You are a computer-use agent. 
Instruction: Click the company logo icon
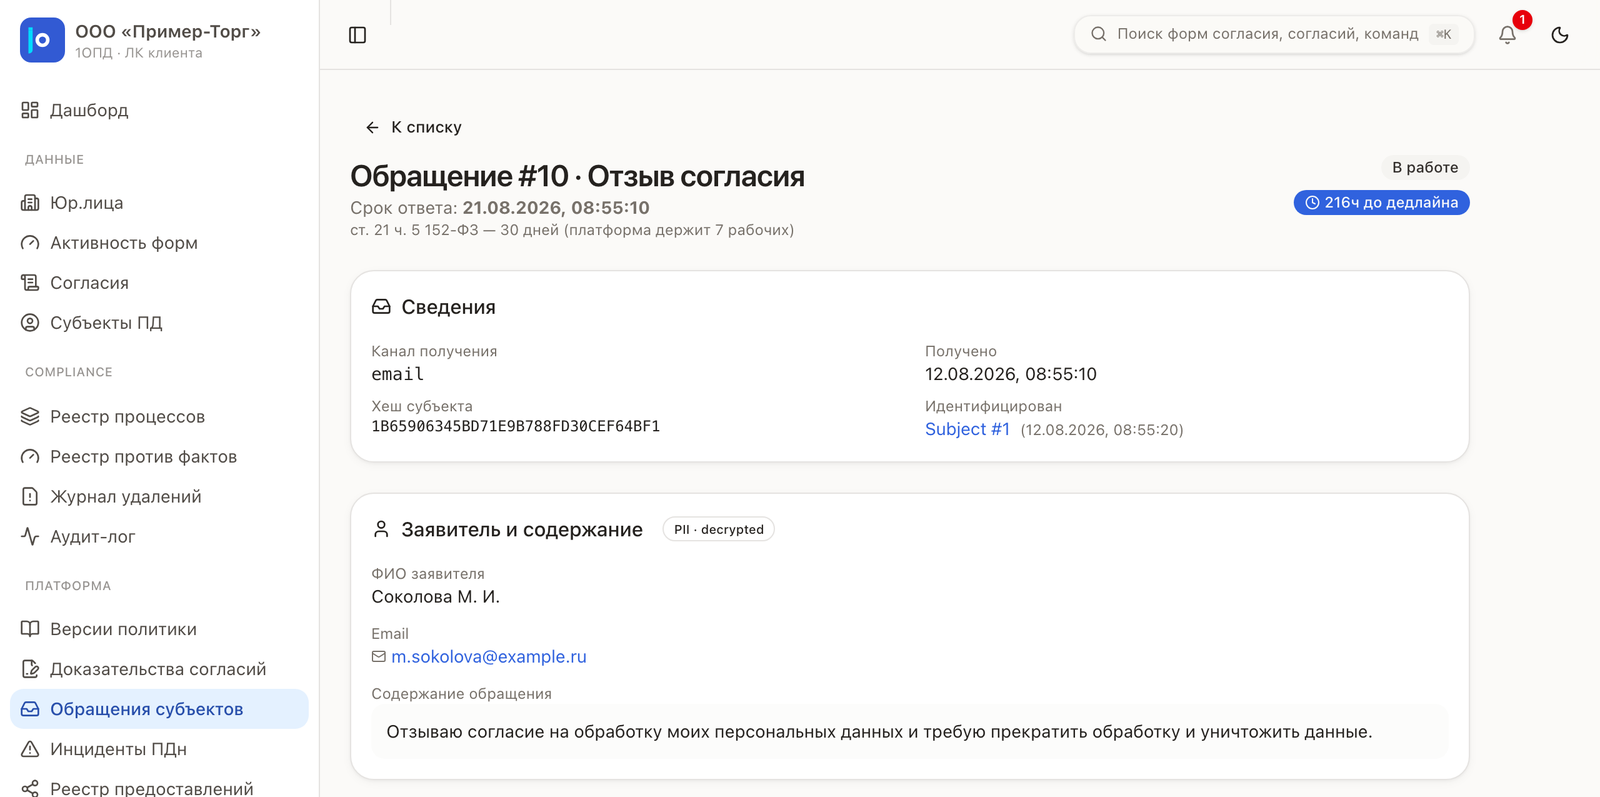coord(42,40)
